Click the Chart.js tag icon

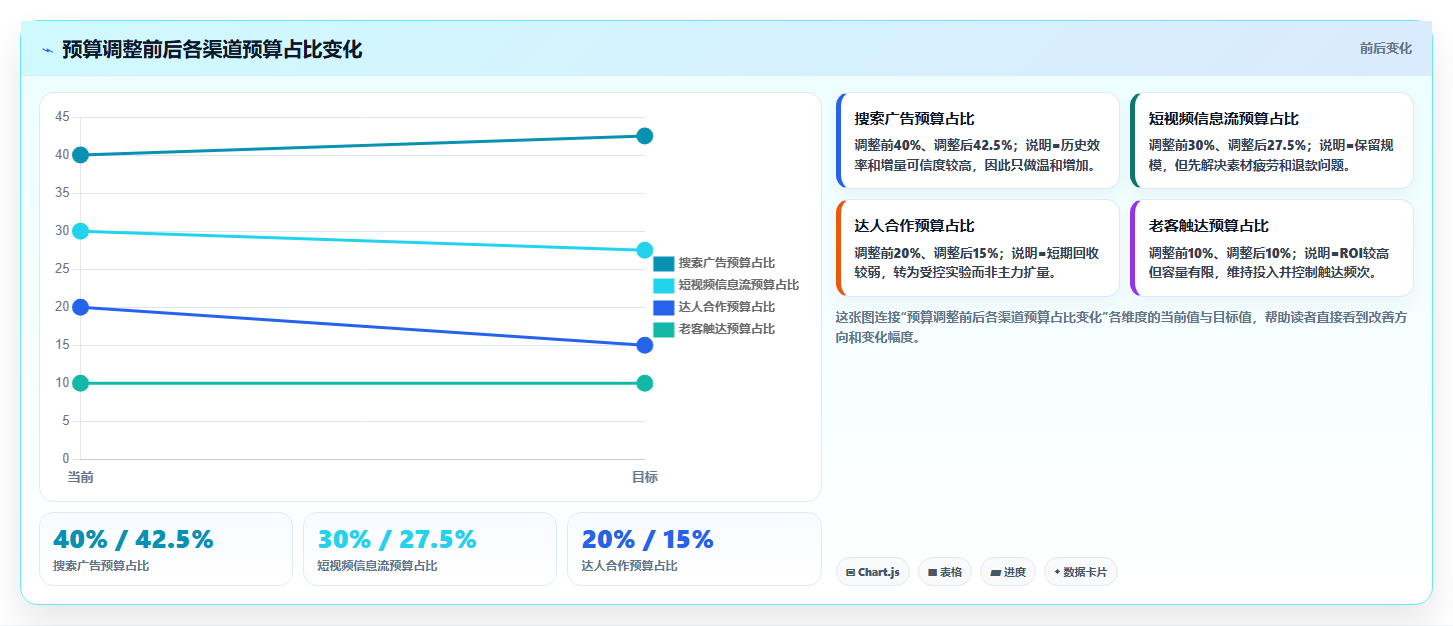tap(850, 573)
